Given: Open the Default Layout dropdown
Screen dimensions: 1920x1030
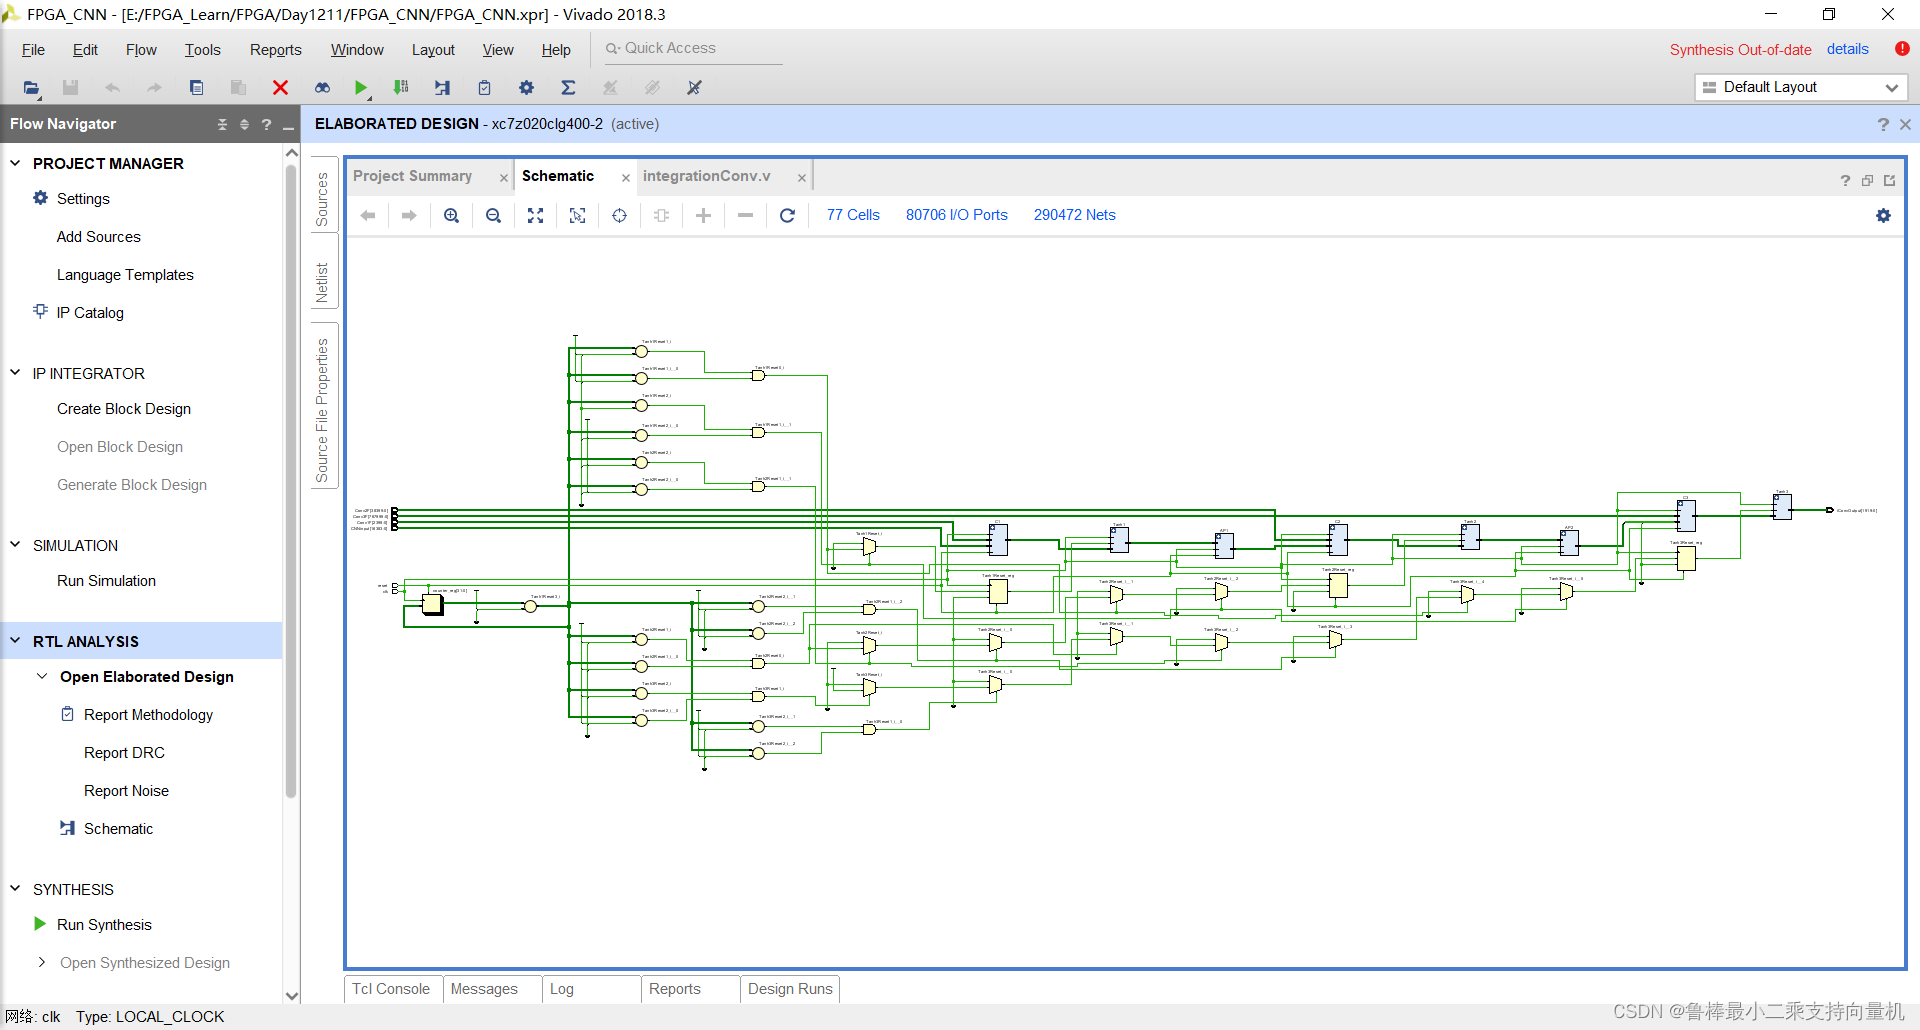Looking at the screenshot, I should [1890, 87].
